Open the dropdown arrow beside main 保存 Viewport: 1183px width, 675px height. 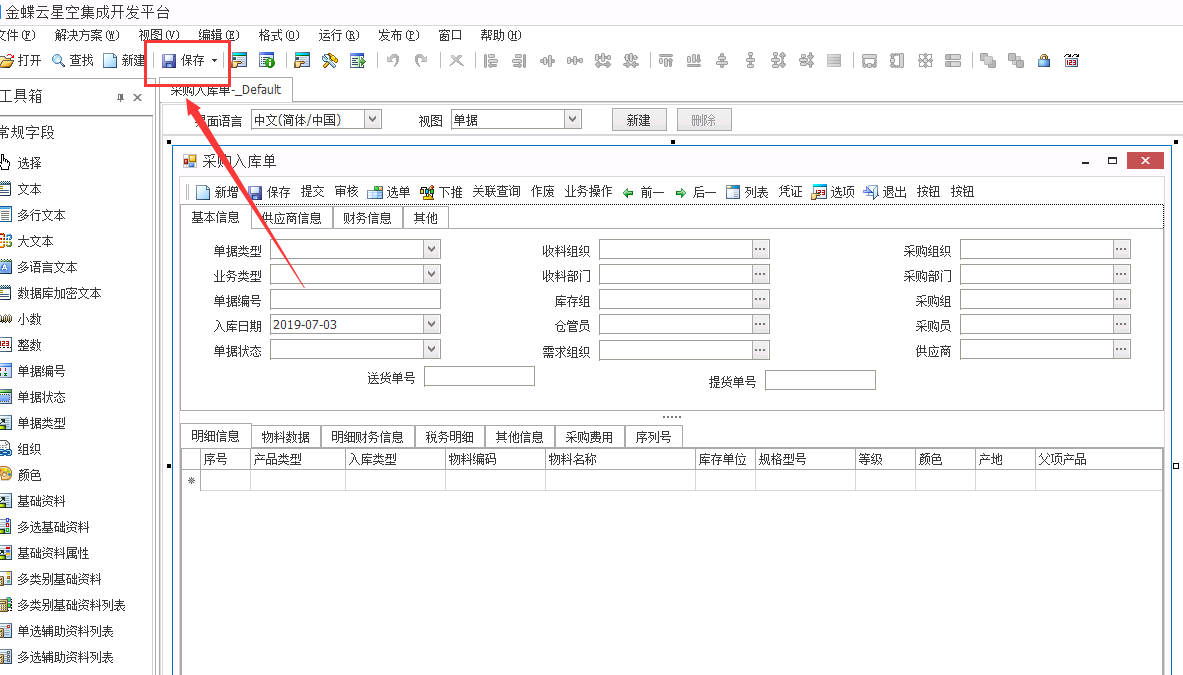[214, 60]
